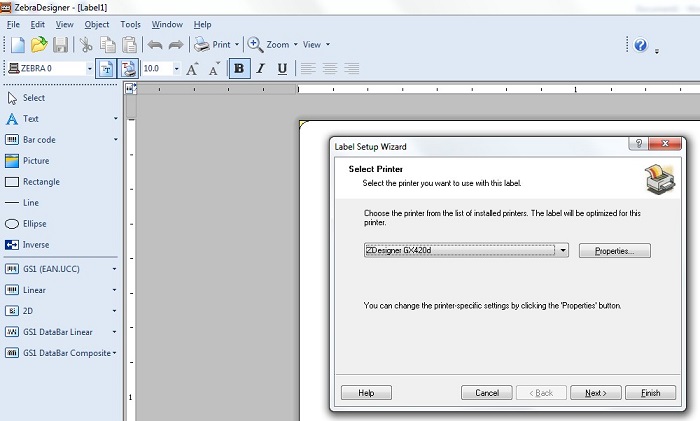Redo the action arrow
Screen dimensions: 700x421
176,45
